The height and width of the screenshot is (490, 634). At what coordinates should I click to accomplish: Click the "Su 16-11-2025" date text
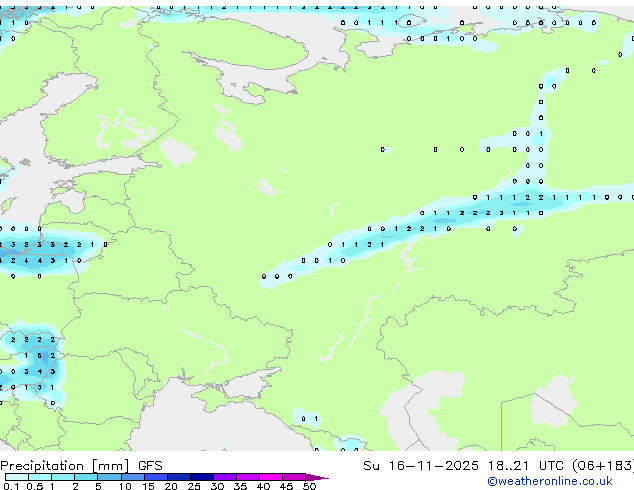421,466
